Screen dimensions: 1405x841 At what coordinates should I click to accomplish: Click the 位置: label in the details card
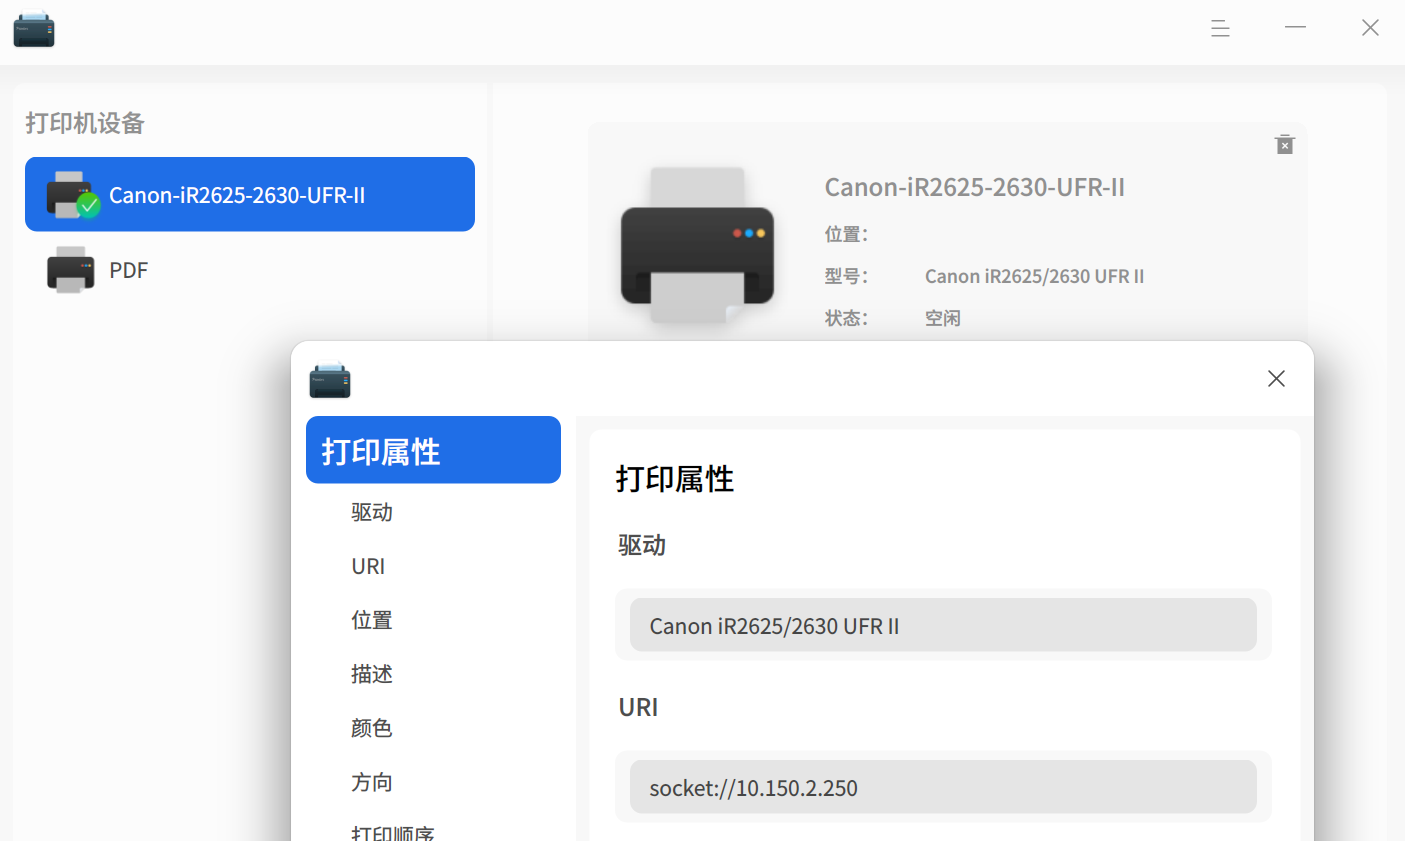coord(846,234)
